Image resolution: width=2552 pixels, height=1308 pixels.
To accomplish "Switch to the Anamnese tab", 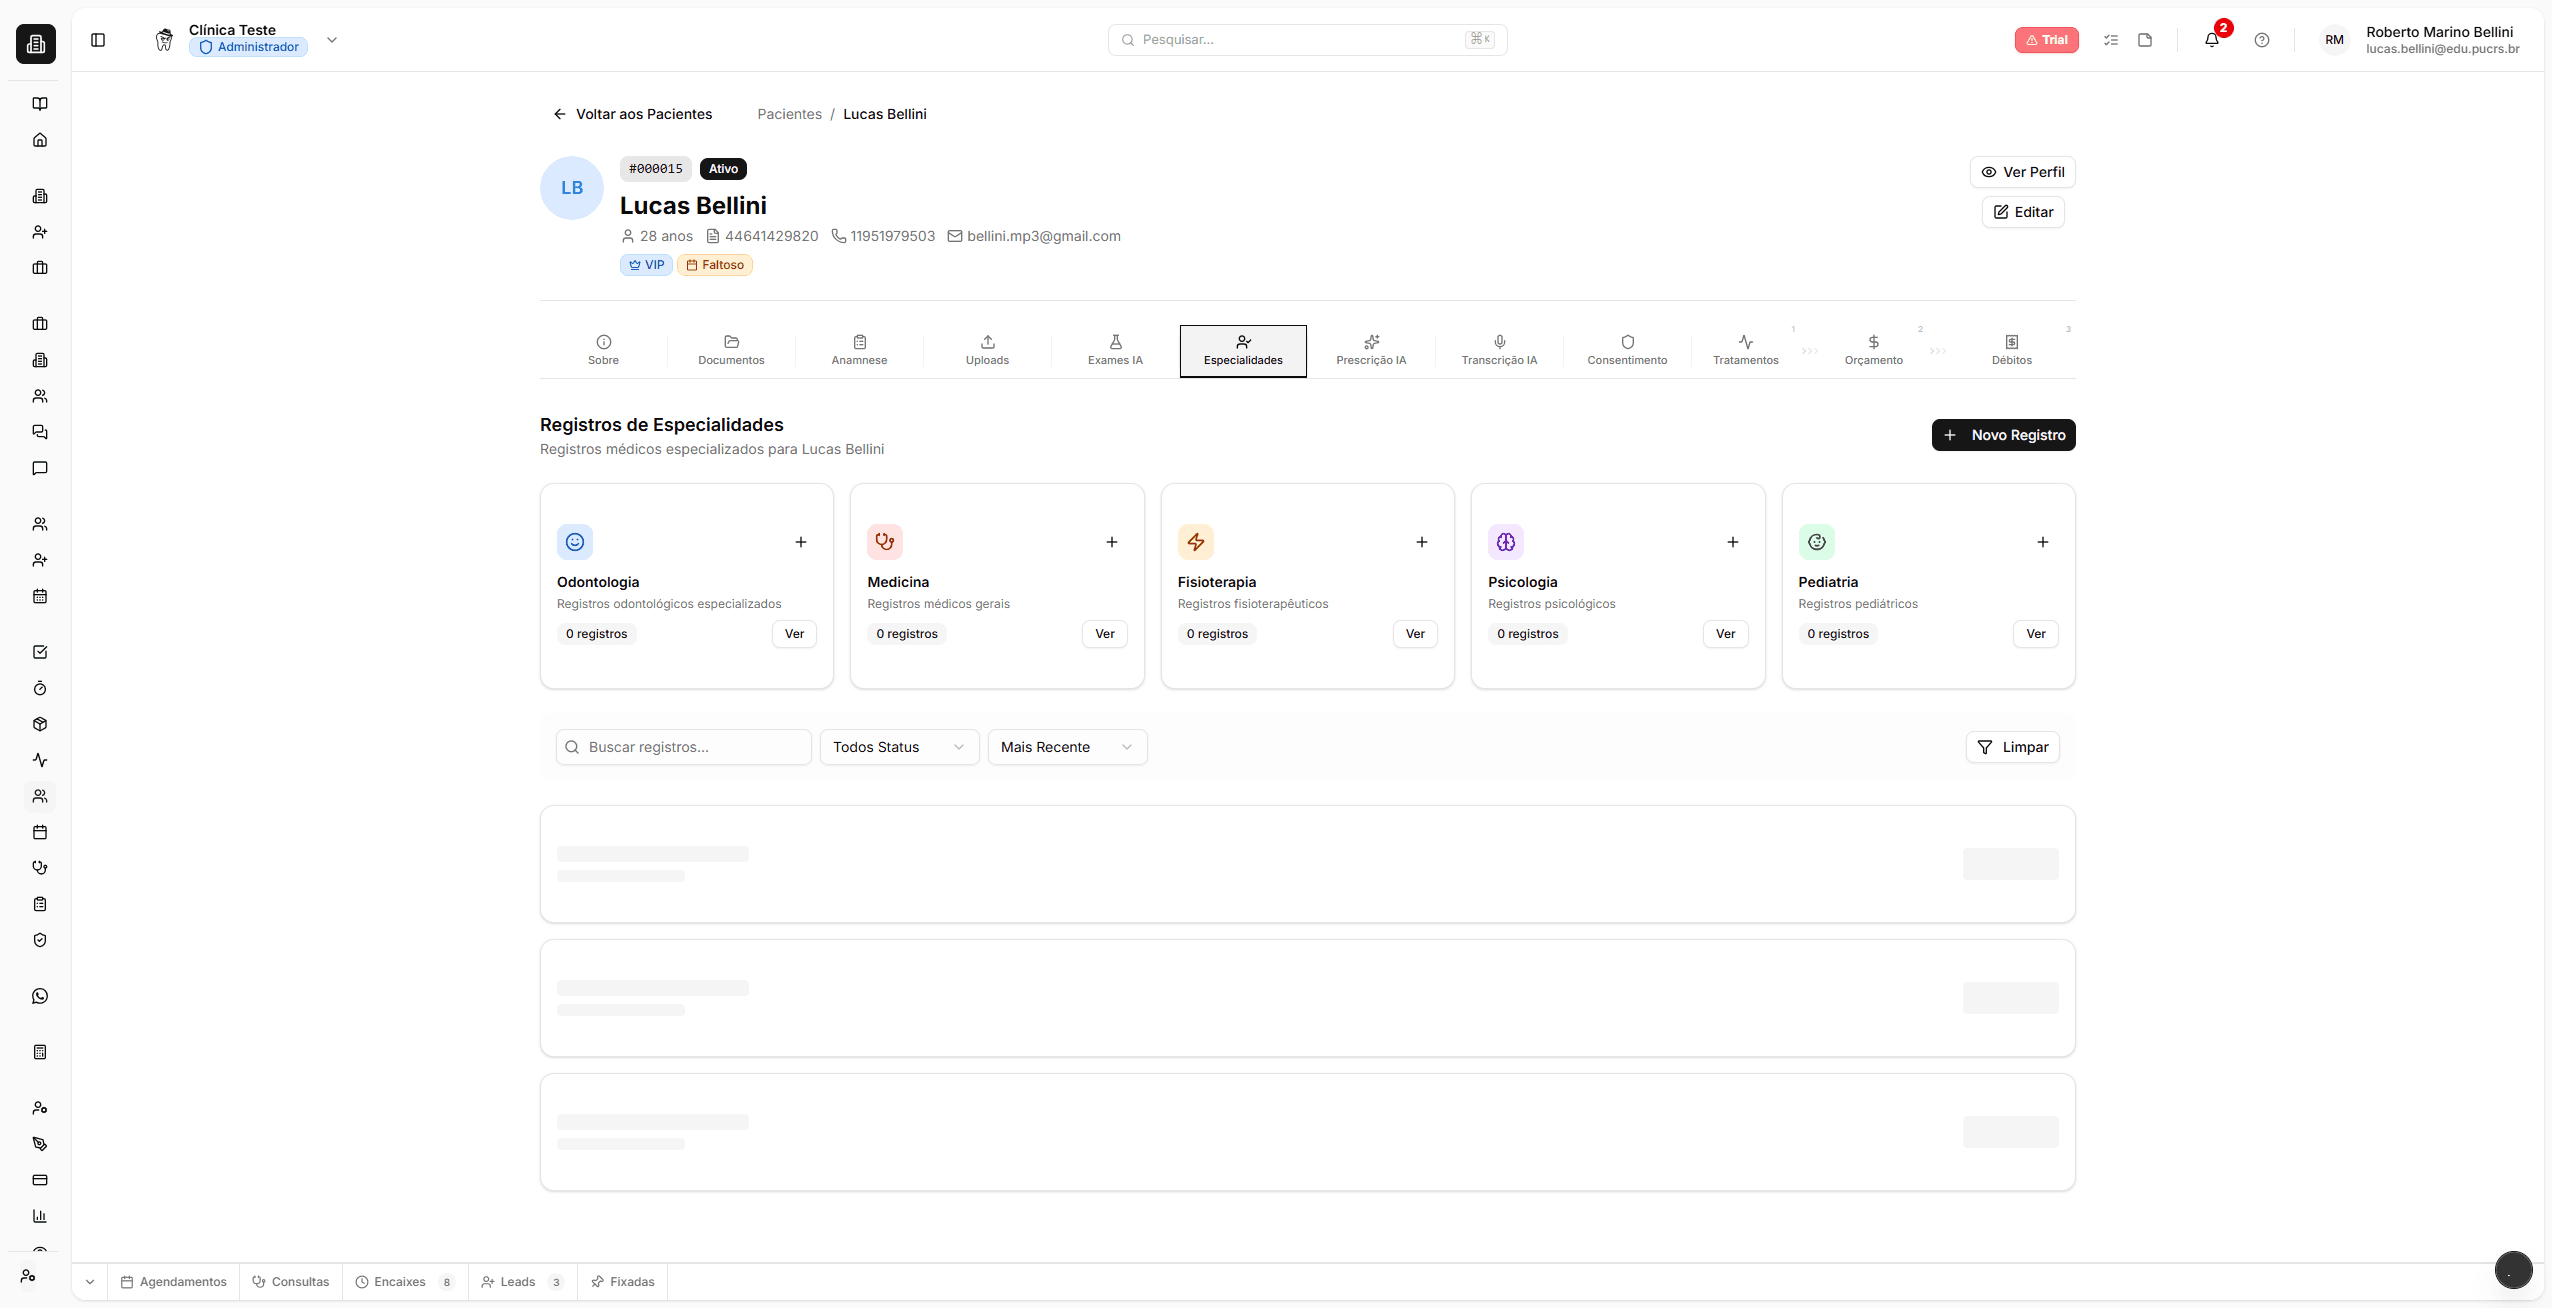I will click(x=859, y=350).
